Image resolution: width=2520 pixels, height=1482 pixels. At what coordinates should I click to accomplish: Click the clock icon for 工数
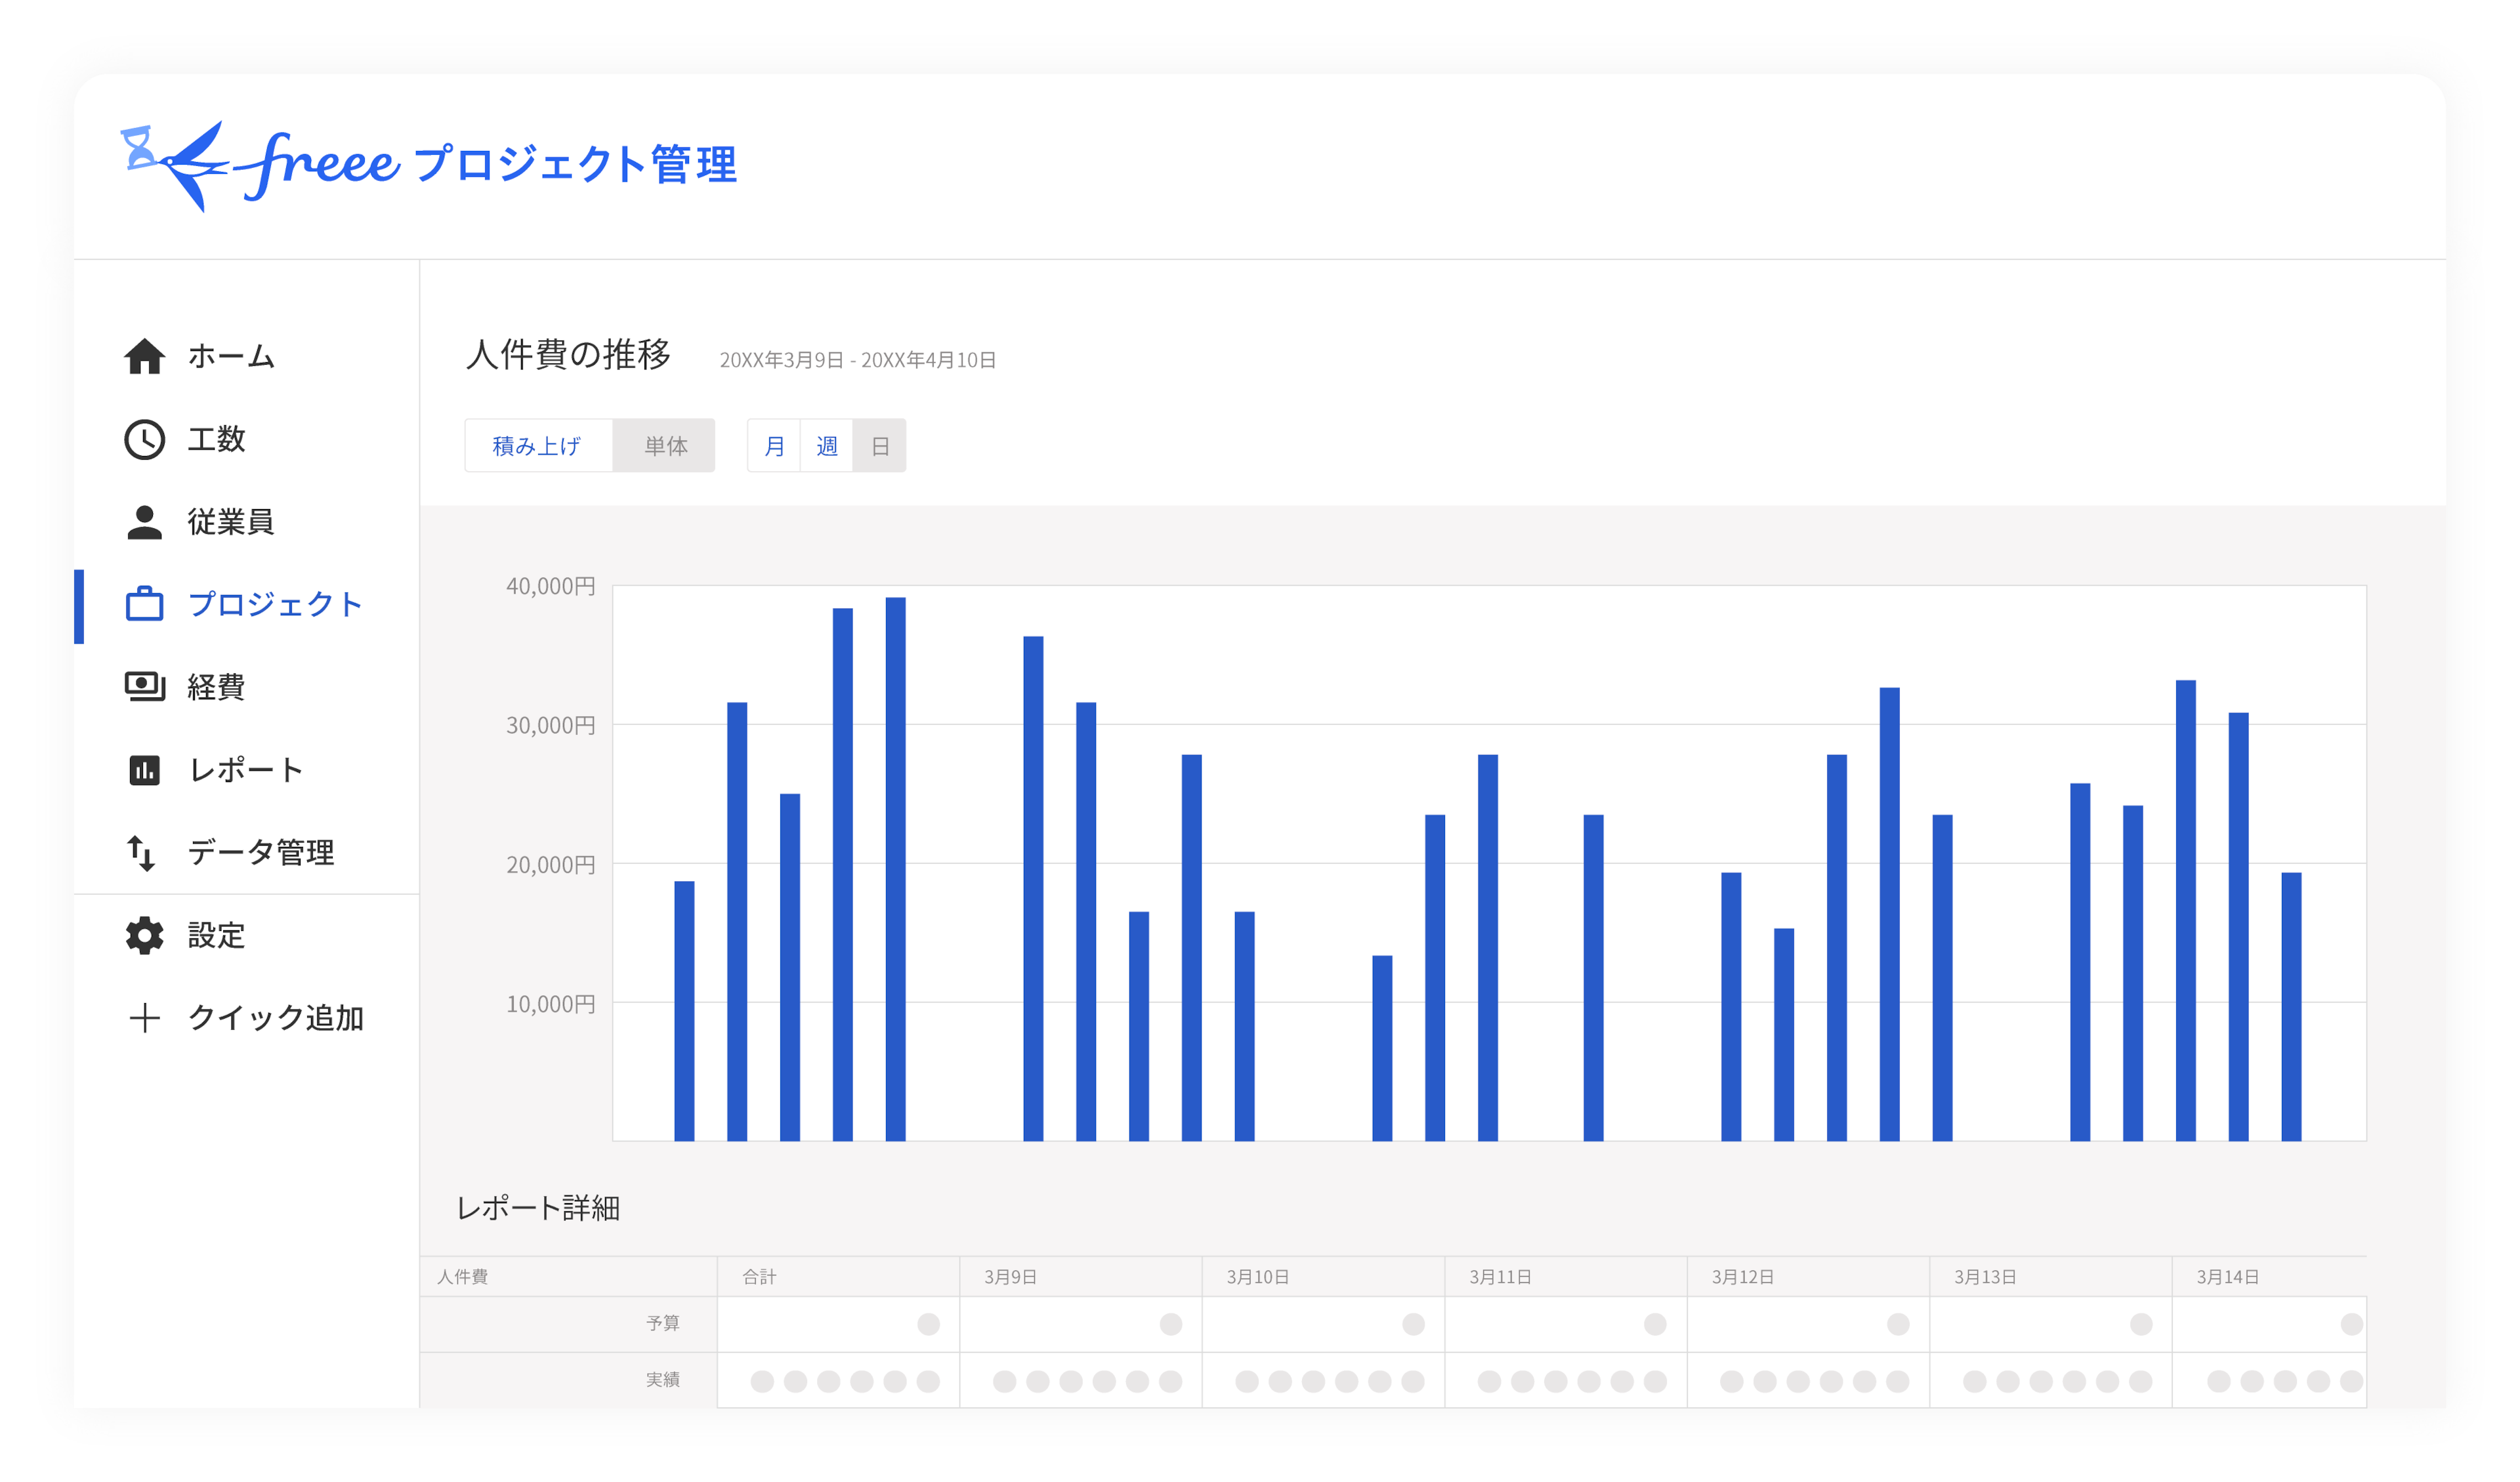pos(144,439)
